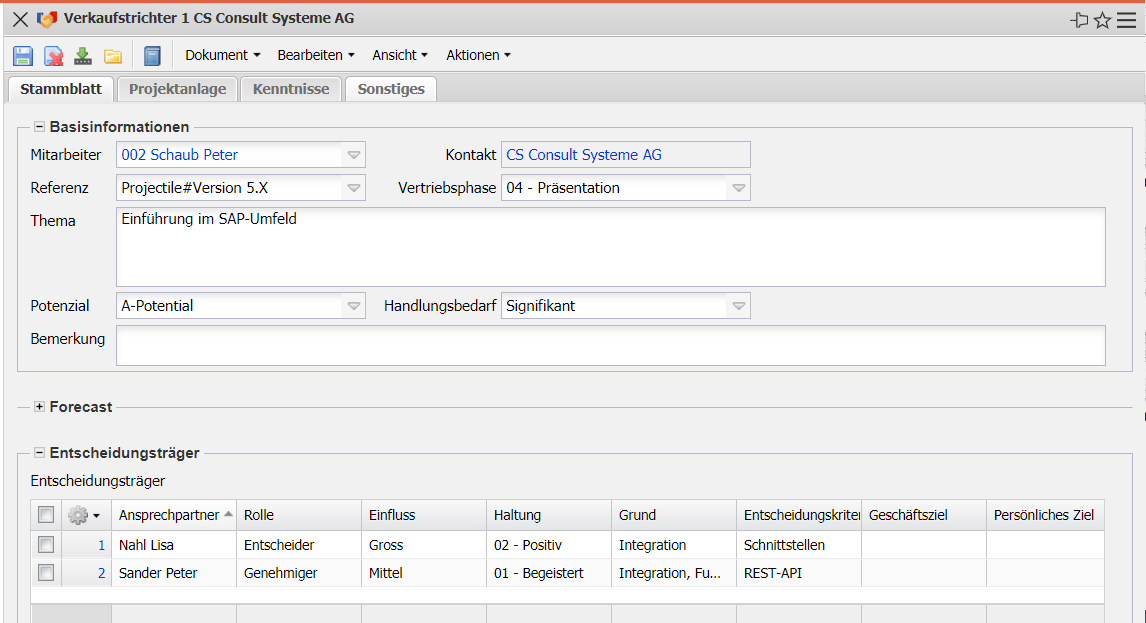Click the document icon with red X
This screenshot has height=623, width=1146.
(53, 56)
